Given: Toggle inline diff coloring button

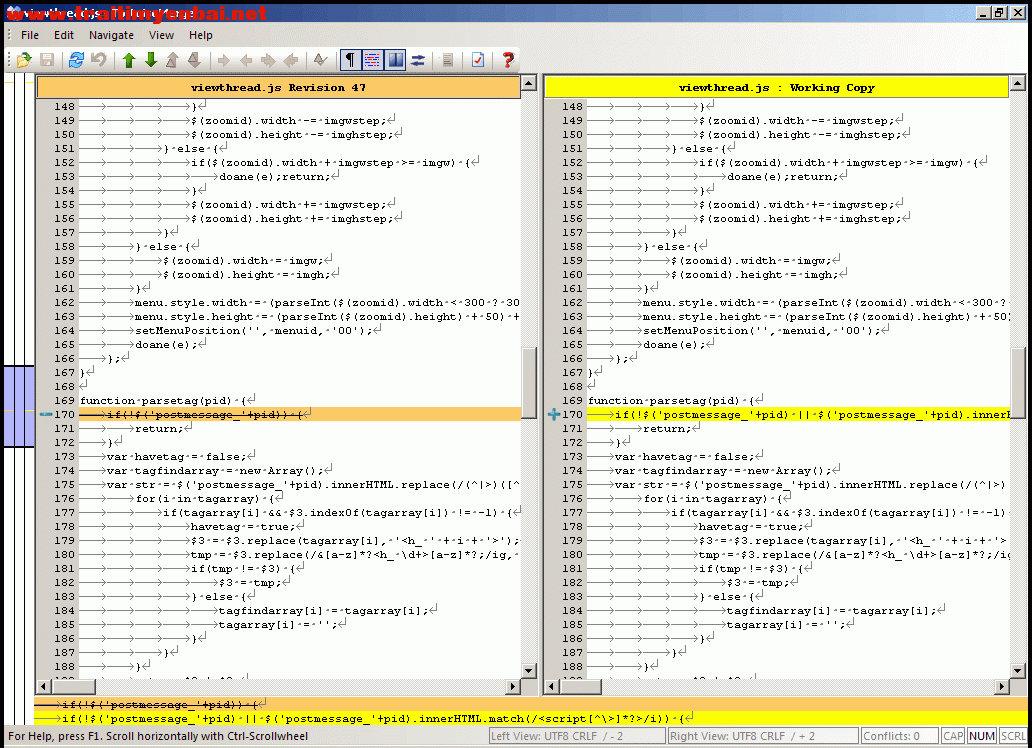Looking at the screenshot, I should tap(373, 60).
